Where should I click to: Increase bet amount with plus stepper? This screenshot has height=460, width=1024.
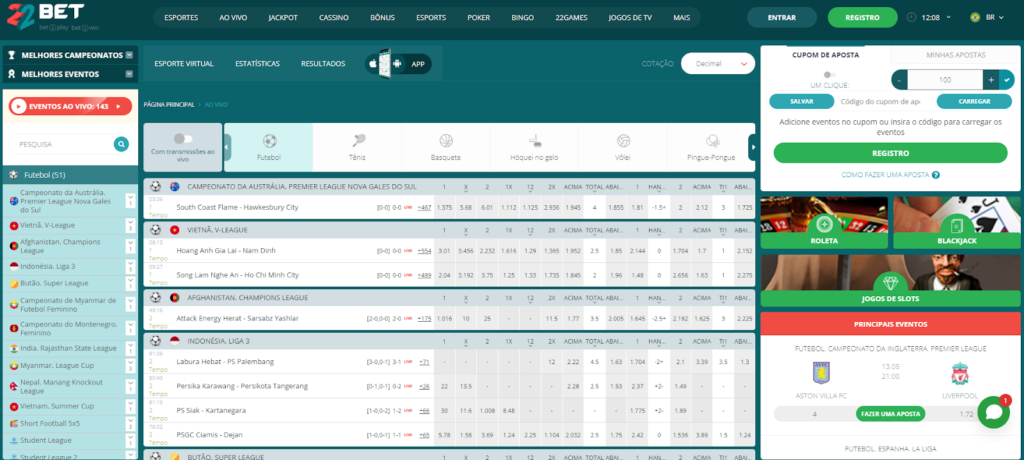click(991, 80)
